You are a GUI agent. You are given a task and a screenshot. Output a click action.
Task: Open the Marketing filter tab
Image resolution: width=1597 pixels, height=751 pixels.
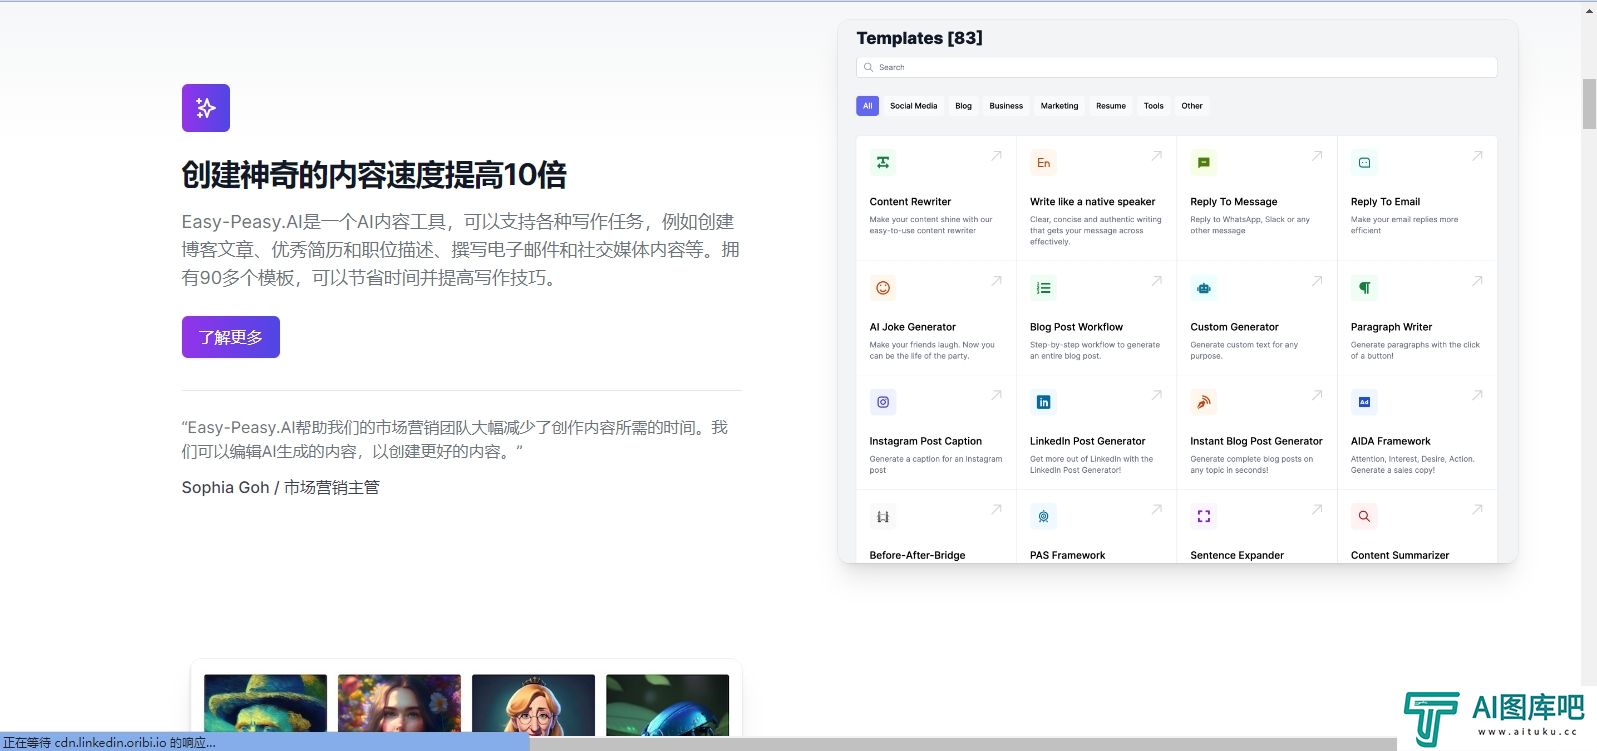pyautogui.click(x=1059, y=106)
